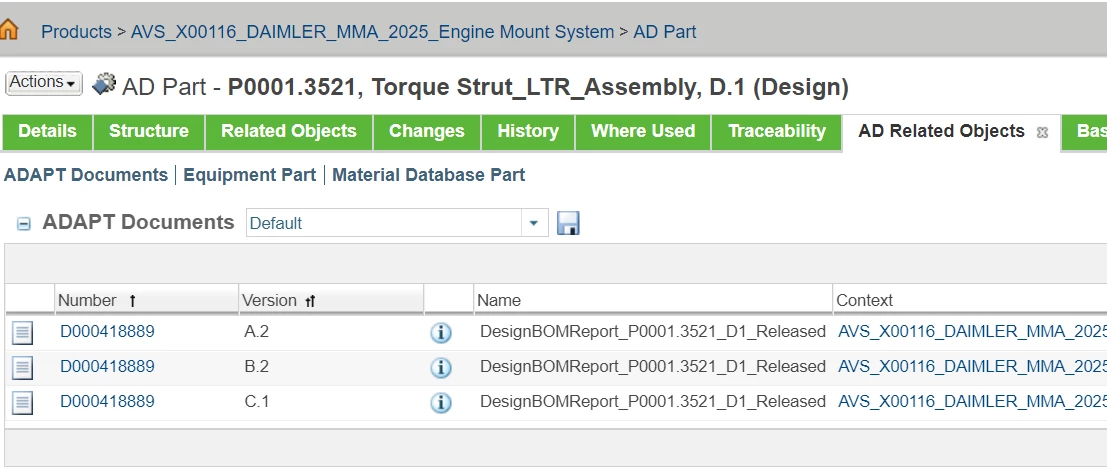Sort the table by Version column

270,300
